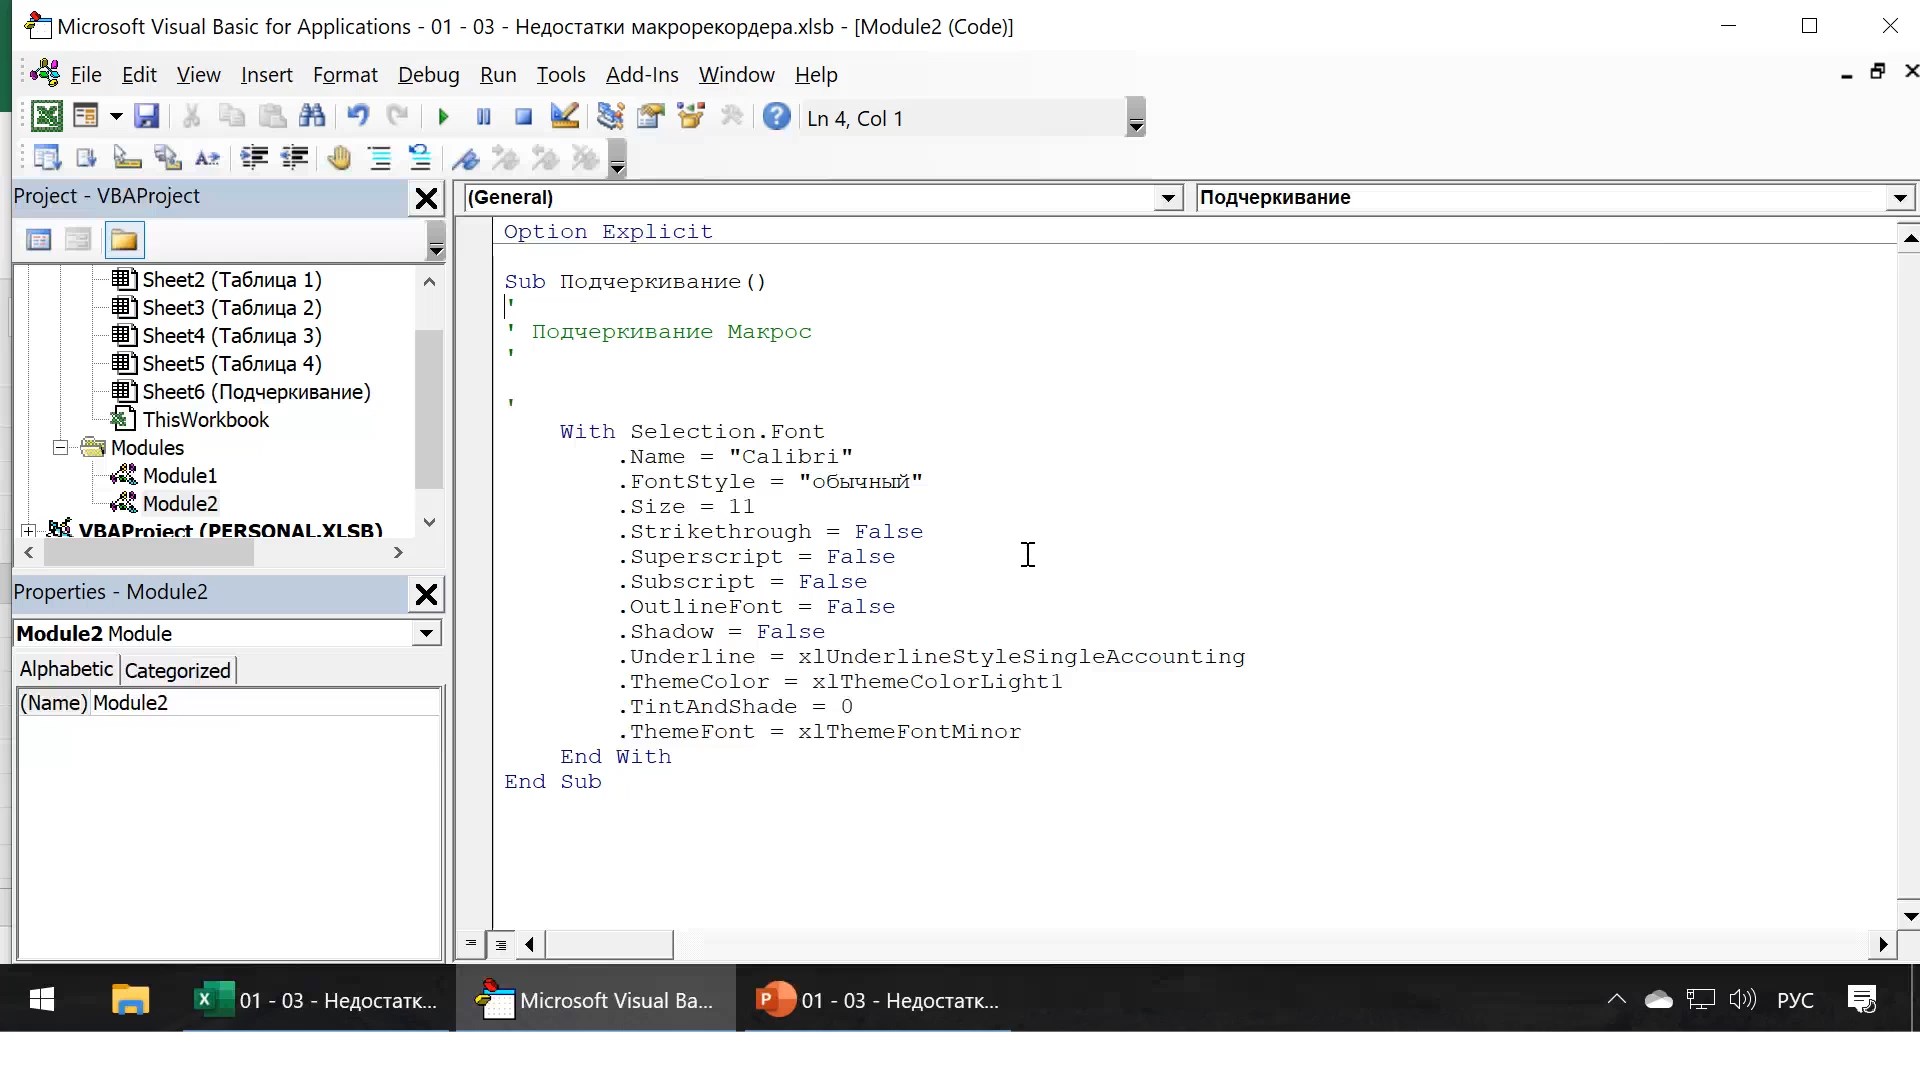
Task: Collapse the Modules folder
Action: tap(60, 448)
